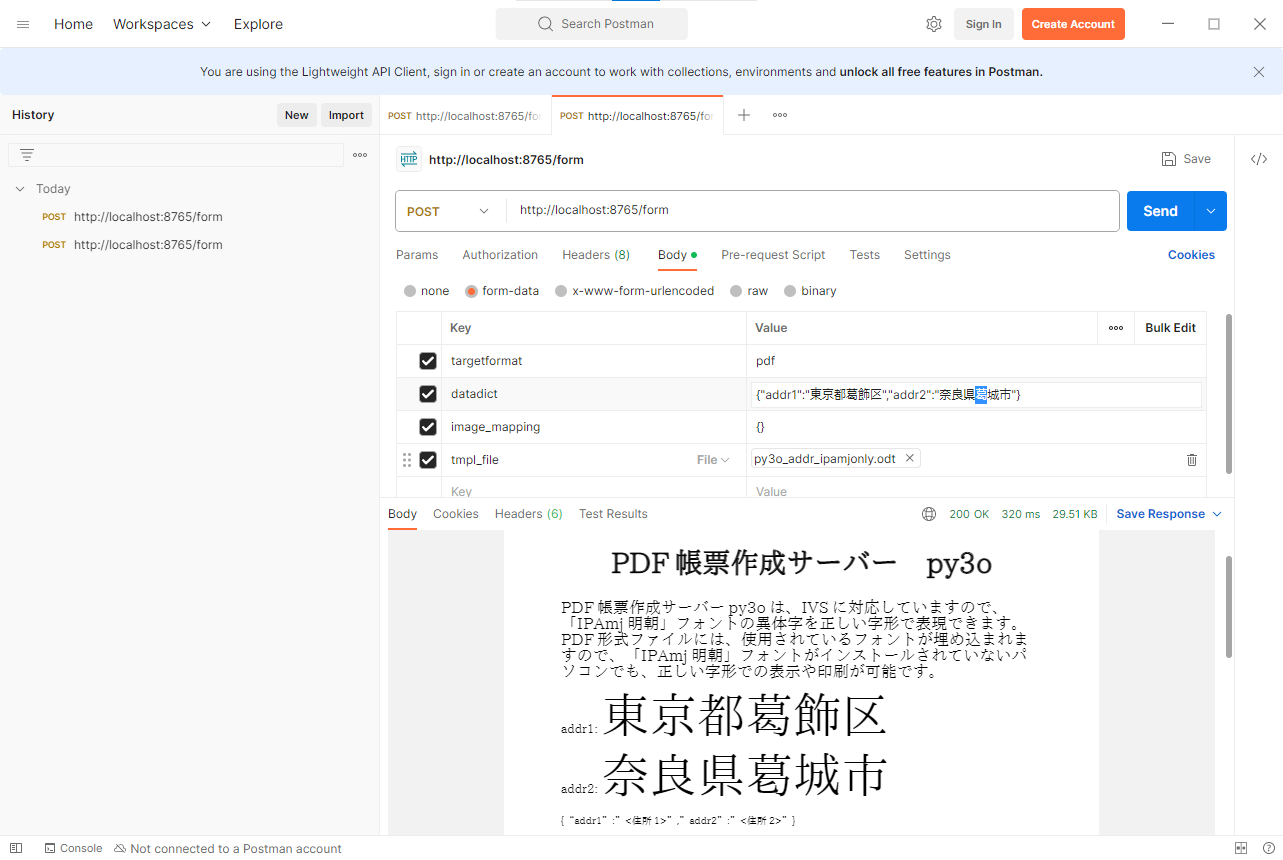The image size is (1283, 860).
Task: Click the New button in History
Action: pyautogui.click(x=297, y=115)
